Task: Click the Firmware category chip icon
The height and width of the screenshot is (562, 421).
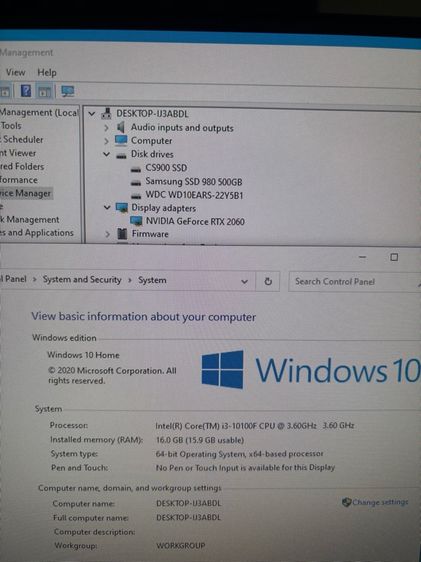Action: (122, 234)
